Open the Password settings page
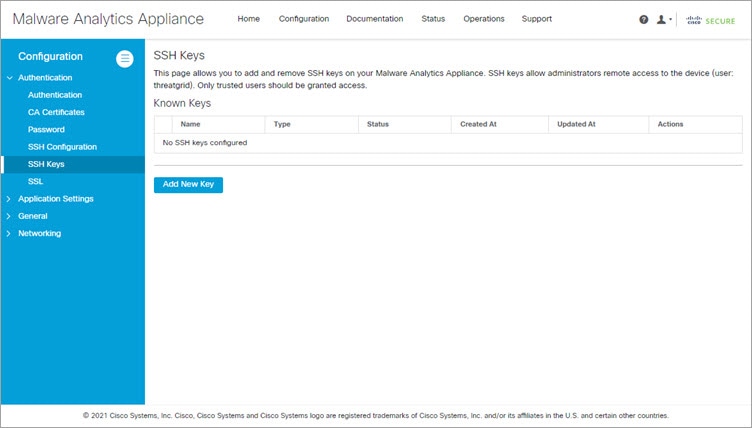Screen dimensions: 752x428 [46, 129]
